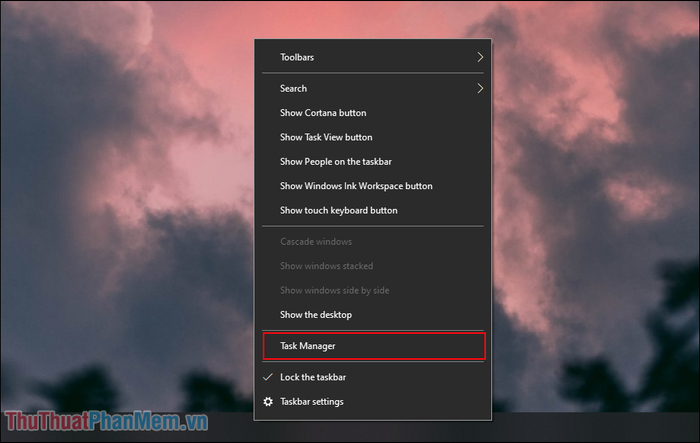Screen dimensions: 700x443
Task: Choose Show the desktop
Action: coord(373,315)
